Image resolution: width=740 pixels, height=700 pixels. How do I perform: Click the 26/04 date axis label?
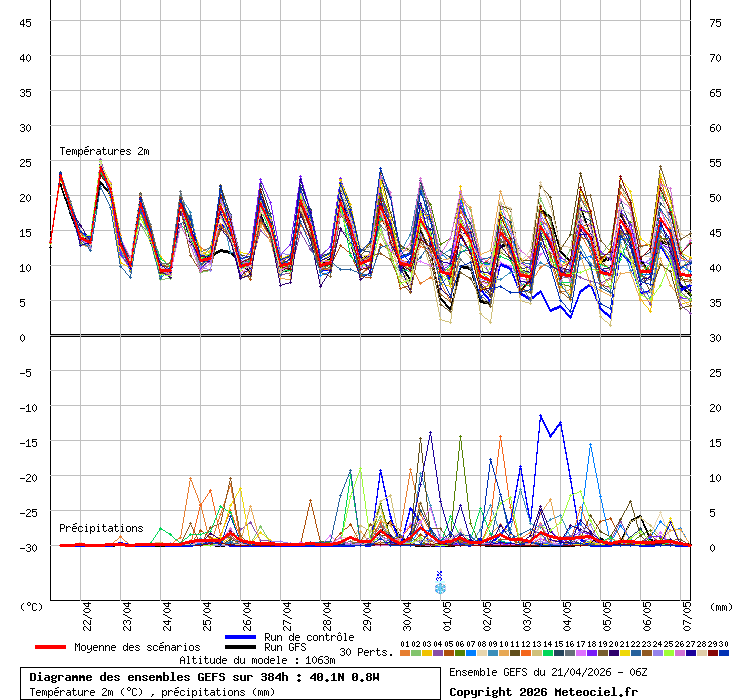point(247,612)
